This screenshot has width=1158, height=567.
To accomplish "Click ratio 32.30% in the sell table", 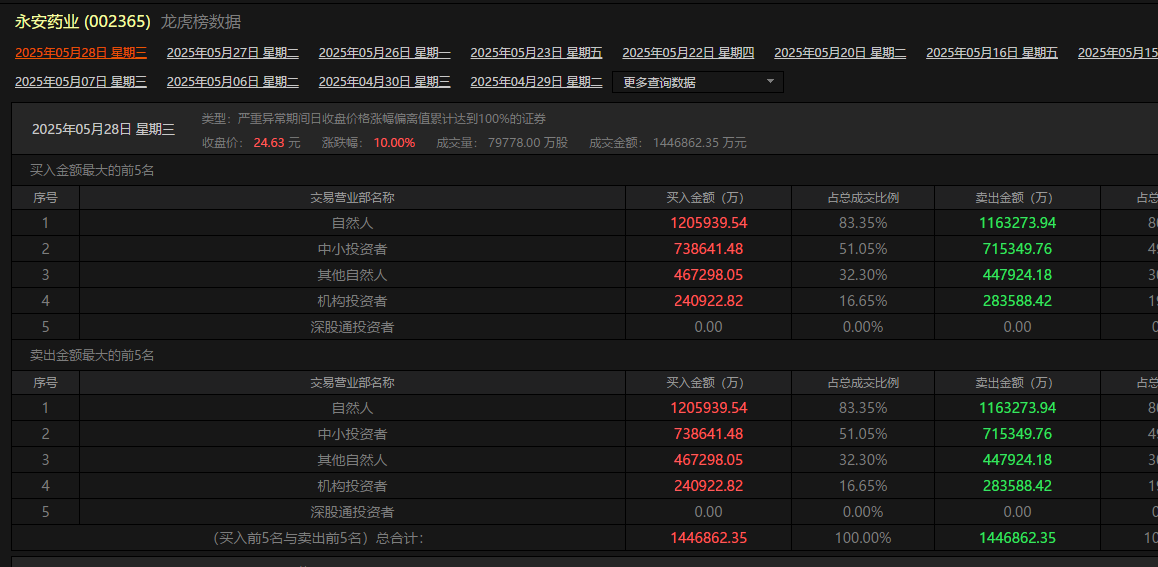I will pyautogui.click(x=863, y=459).
